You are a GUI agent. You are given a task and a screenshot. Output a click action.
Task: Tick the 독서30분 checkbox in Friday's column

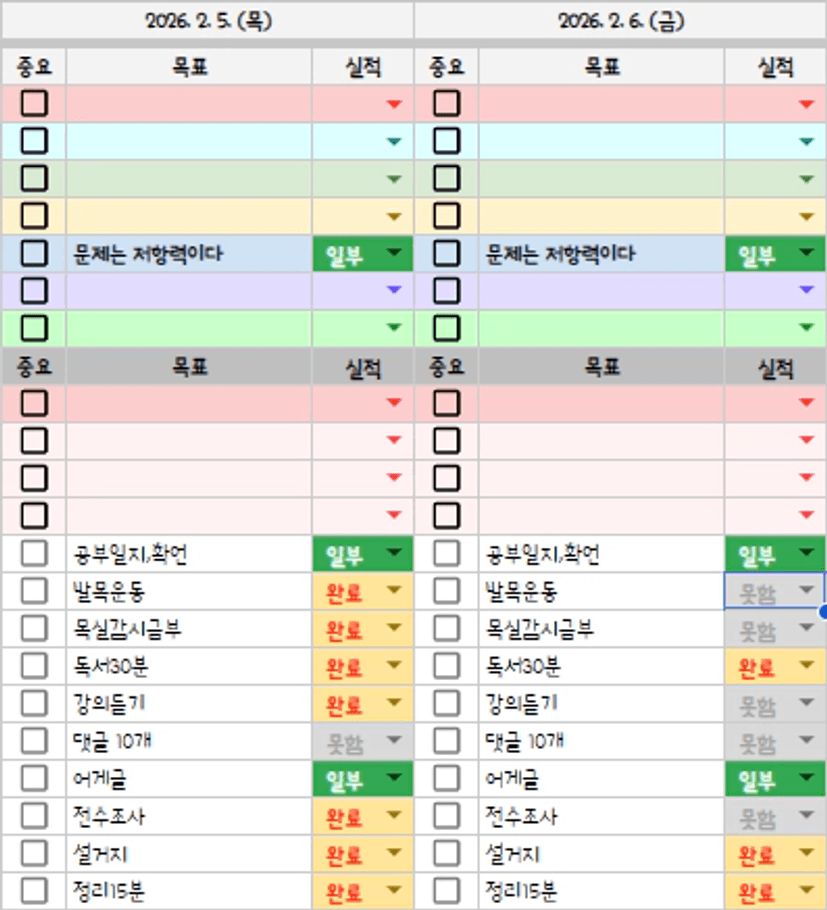[446, 666]
